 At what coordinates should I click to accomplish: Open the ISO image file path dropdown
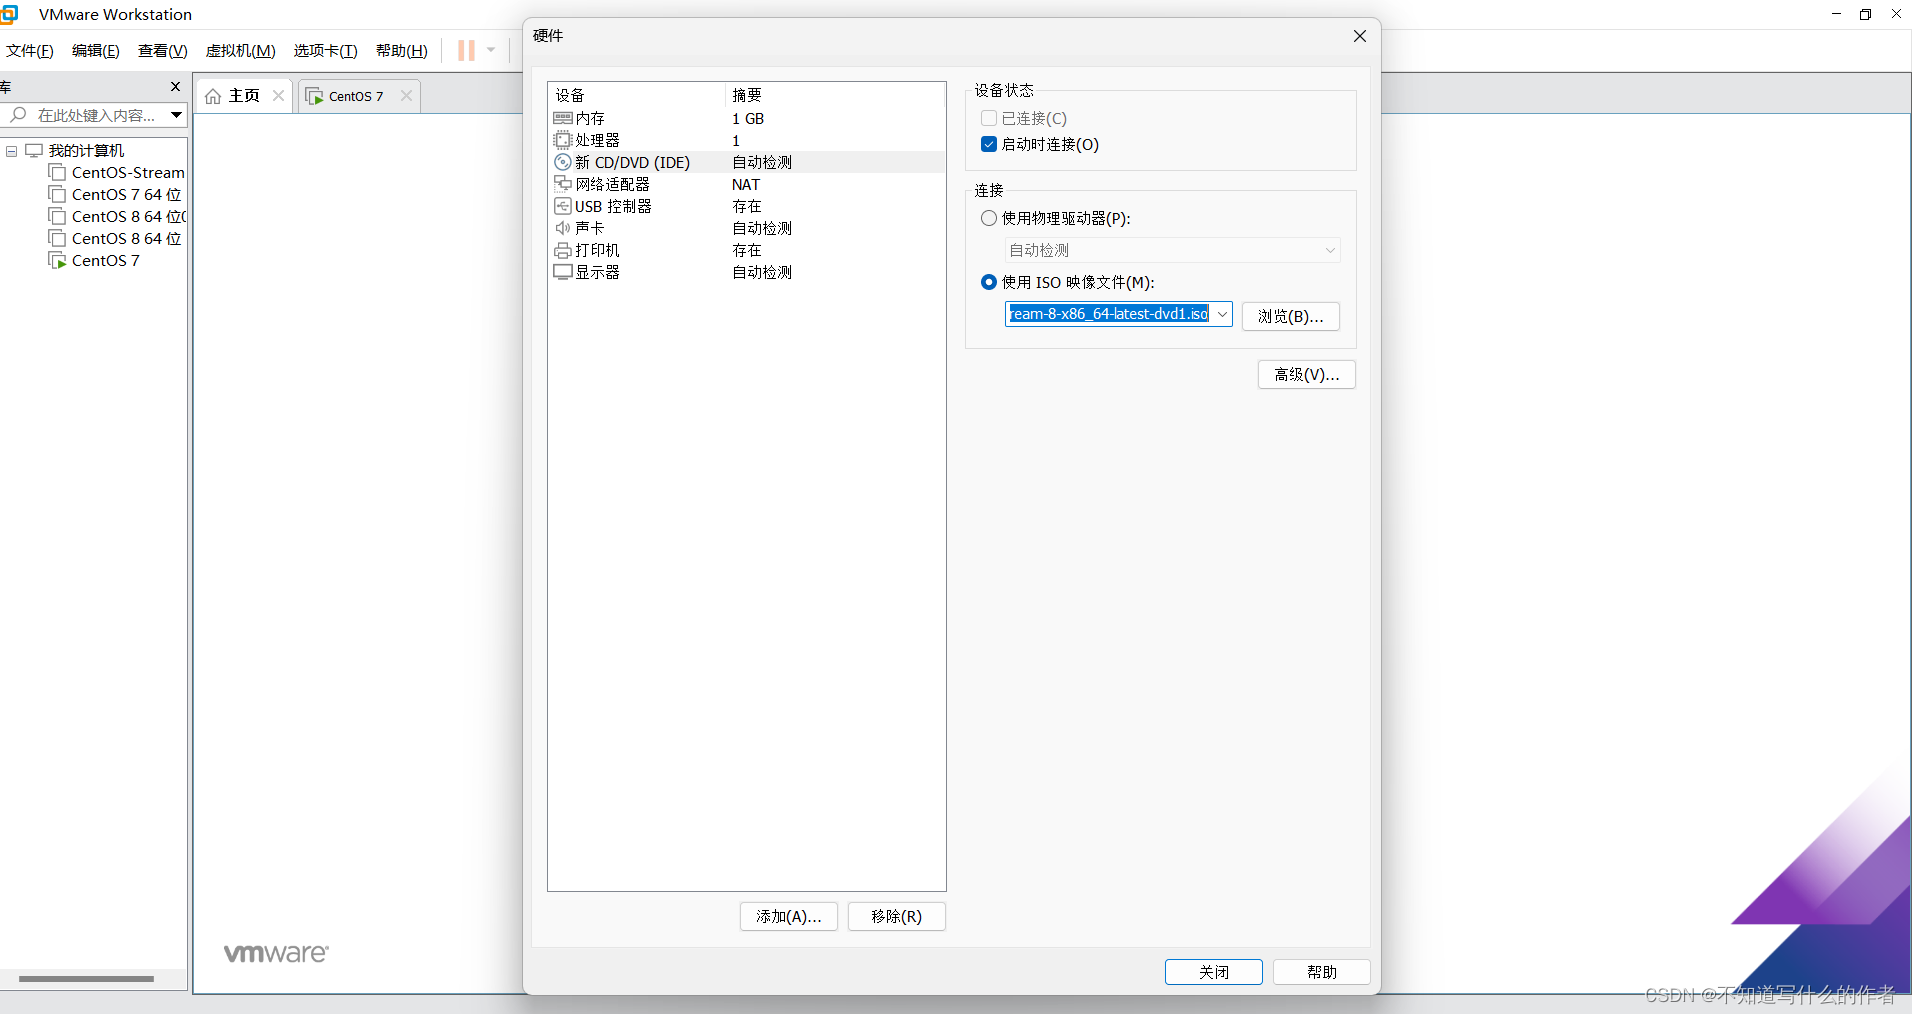point(1222,314)
